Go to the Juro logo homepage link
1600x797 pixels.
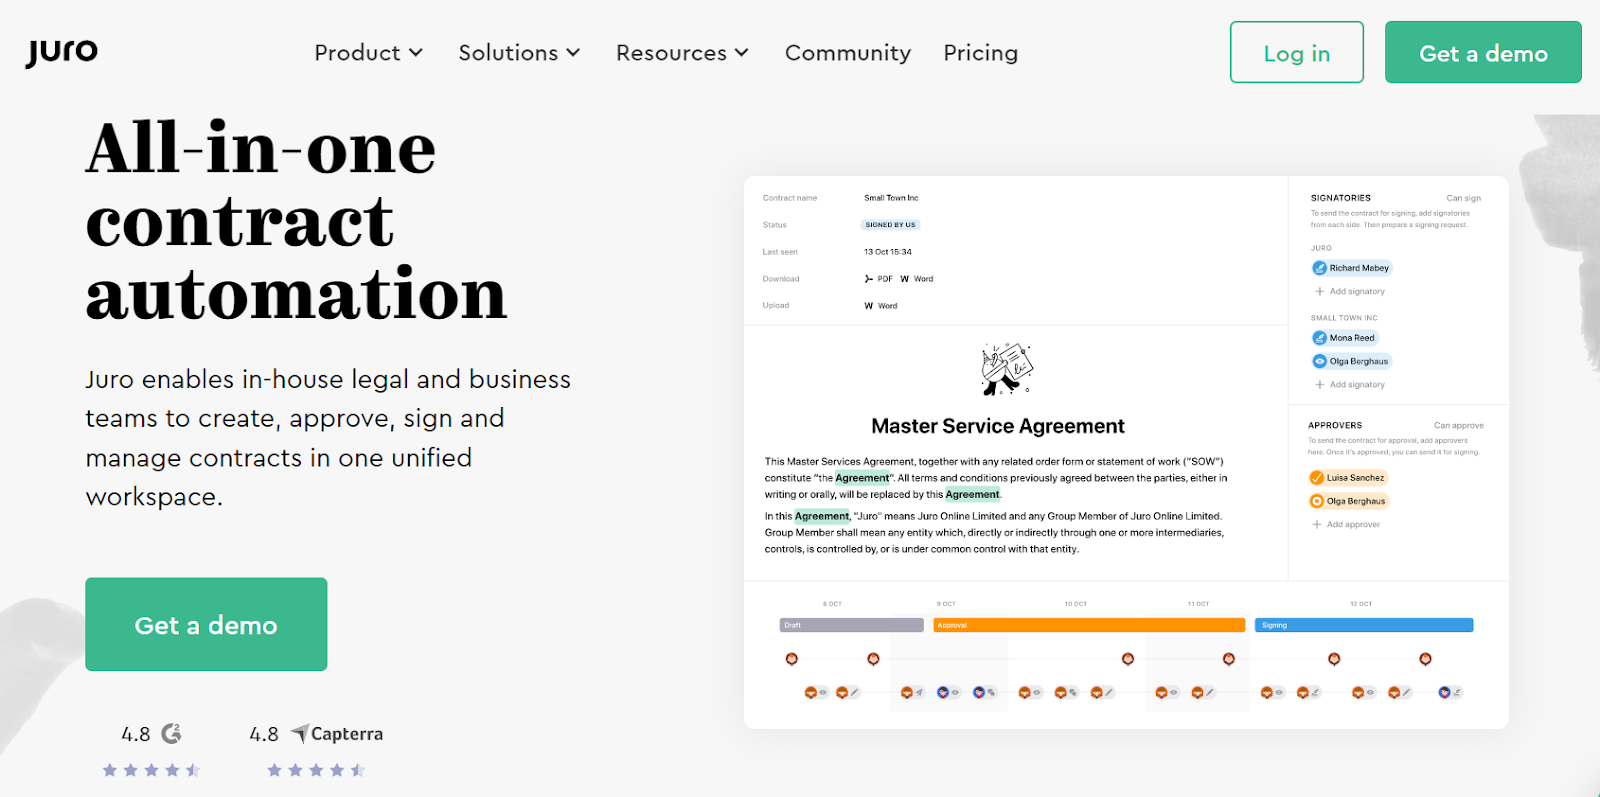(62, 52)
